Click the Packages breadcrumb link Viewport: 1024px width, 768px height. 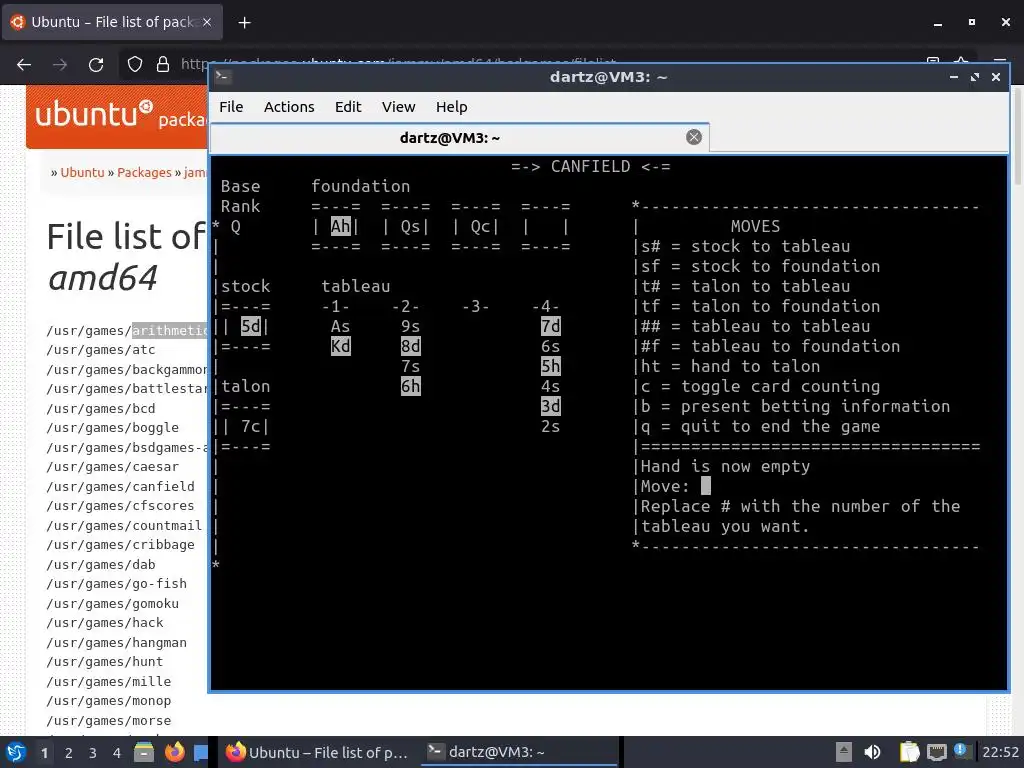[x=144, y=172]
